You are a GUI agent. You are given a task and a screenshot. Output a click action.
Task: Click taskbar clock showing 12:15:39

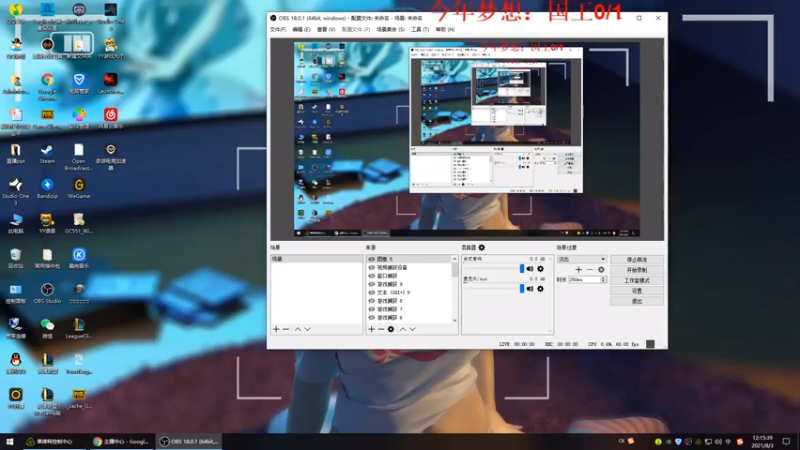click(x=762, y=441)
